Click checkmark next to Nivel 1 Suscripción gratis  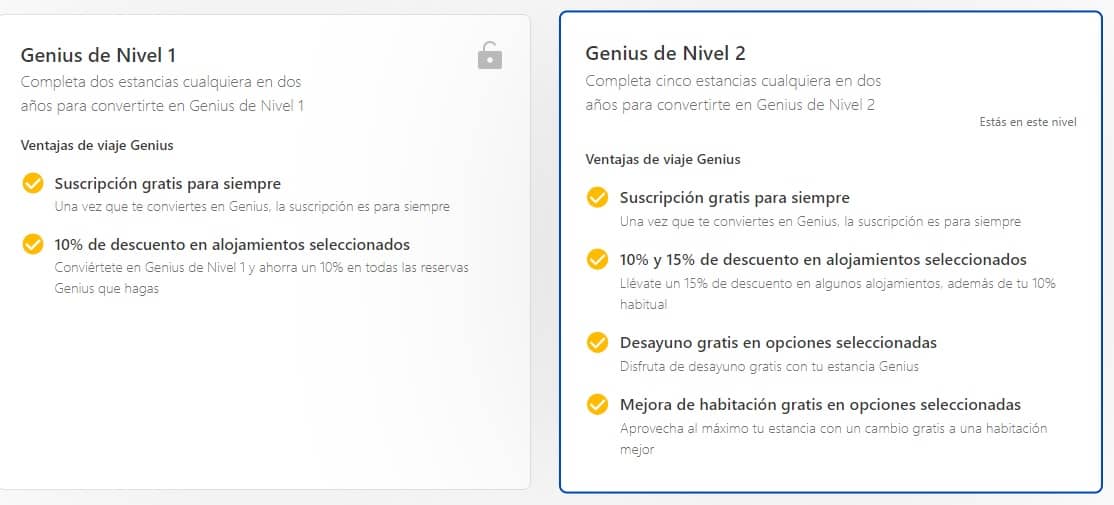(x=33, y=183)
